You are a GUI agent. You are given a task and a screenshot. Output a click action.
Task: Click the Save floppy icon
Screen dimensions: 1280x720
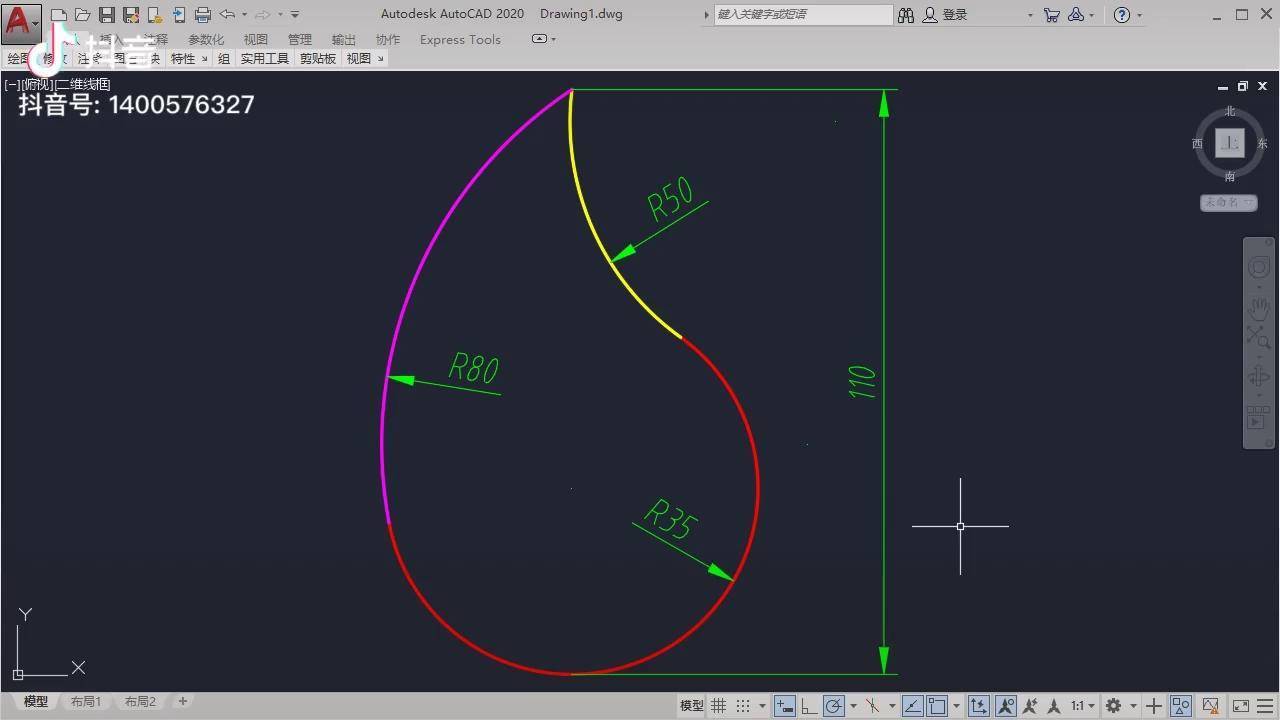(x=106, y=15)
